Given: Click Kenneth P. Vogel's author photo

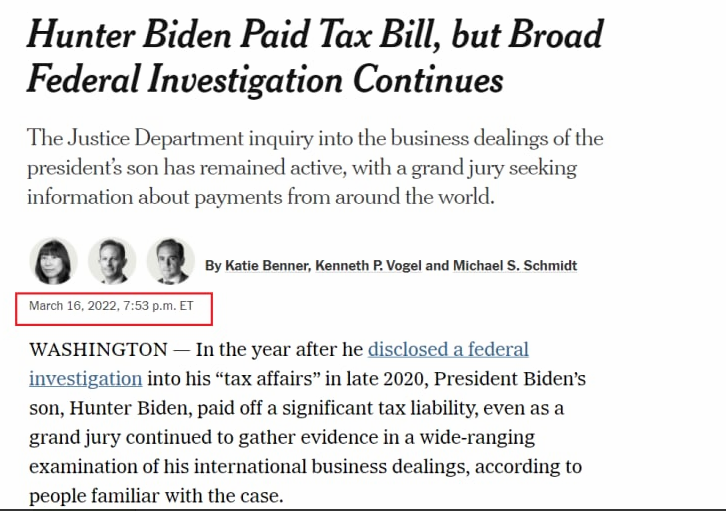Looking at the screenshot, I should point(111,262).
